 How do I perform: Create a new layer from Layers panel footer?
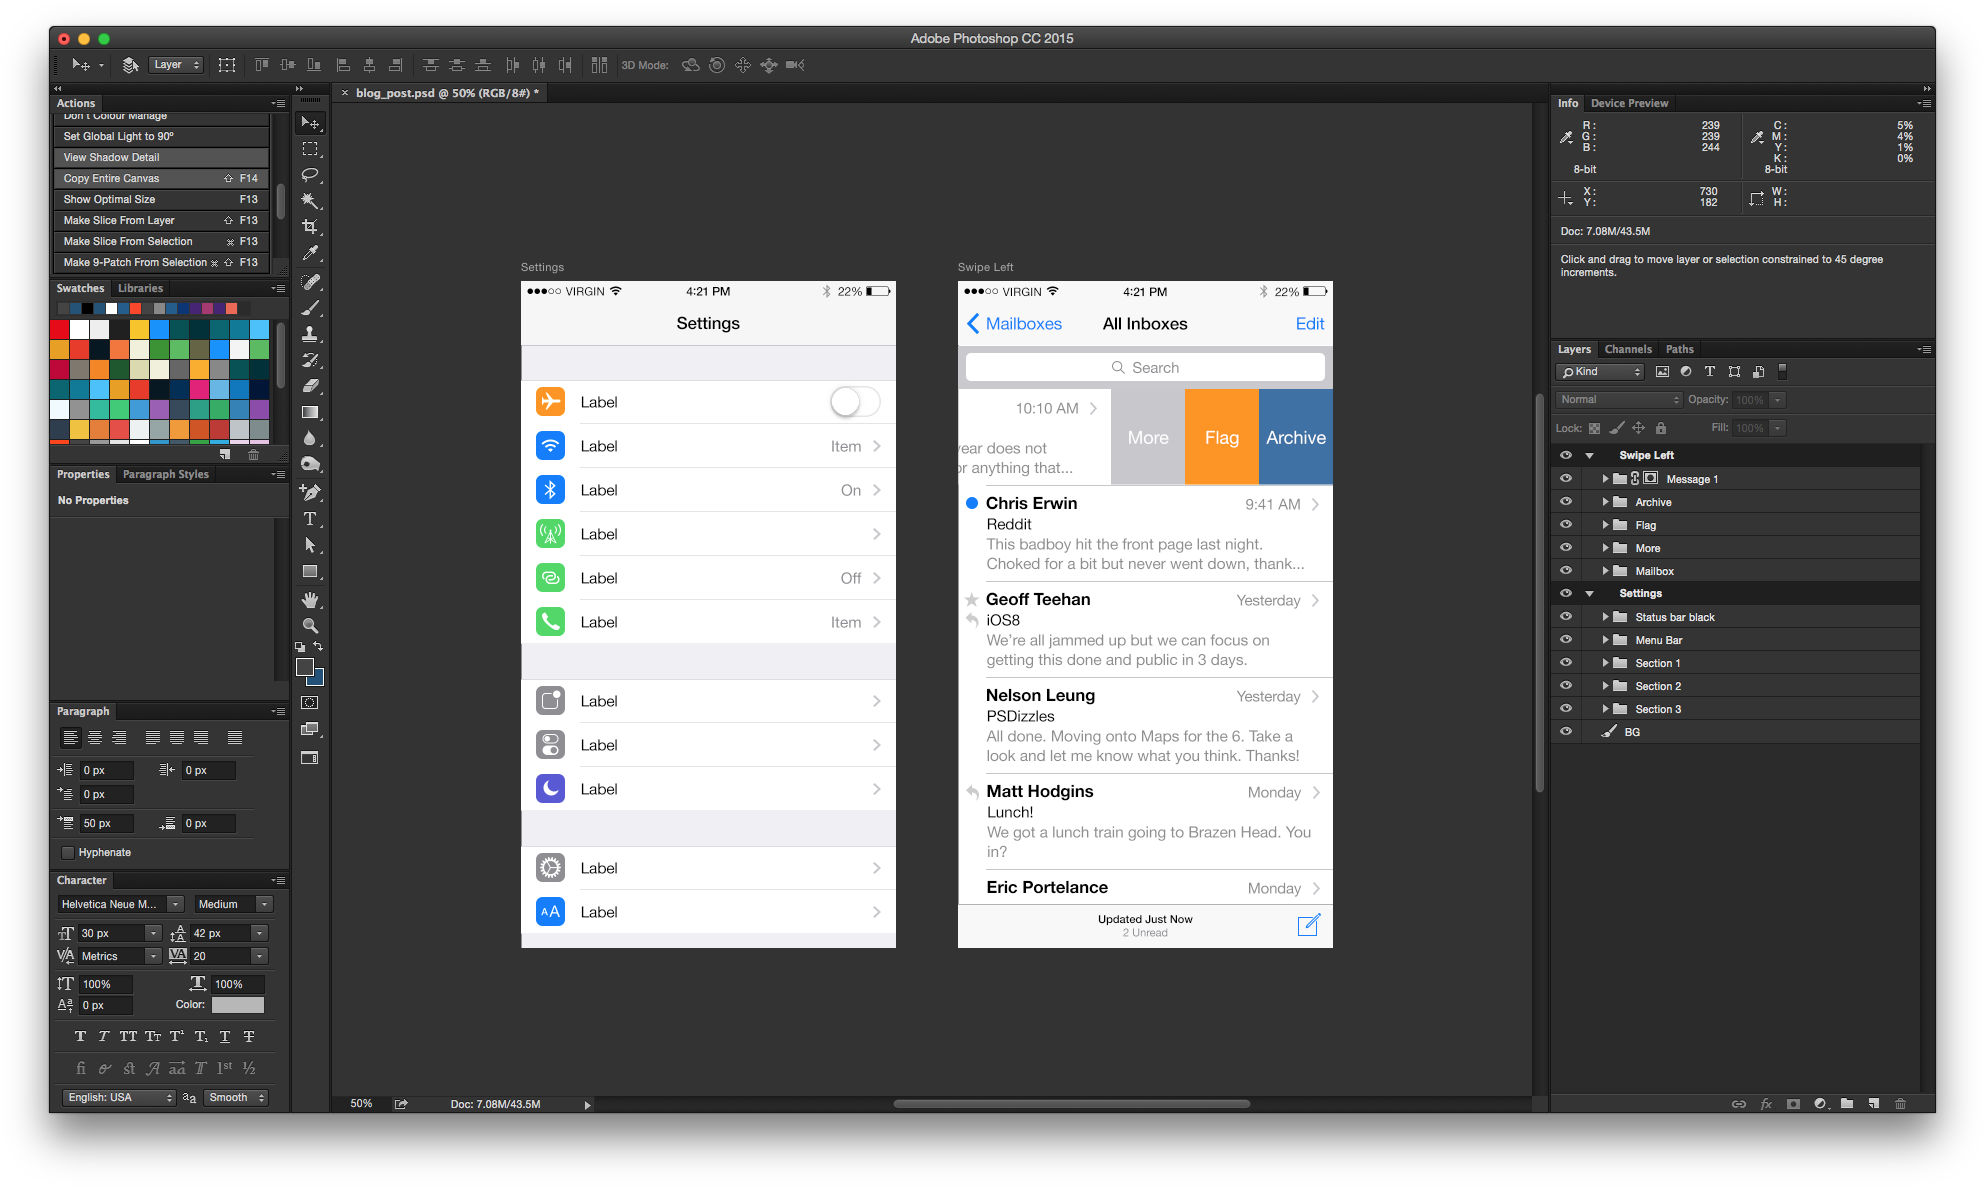pyautogui.click(x=1873, y=1104)
